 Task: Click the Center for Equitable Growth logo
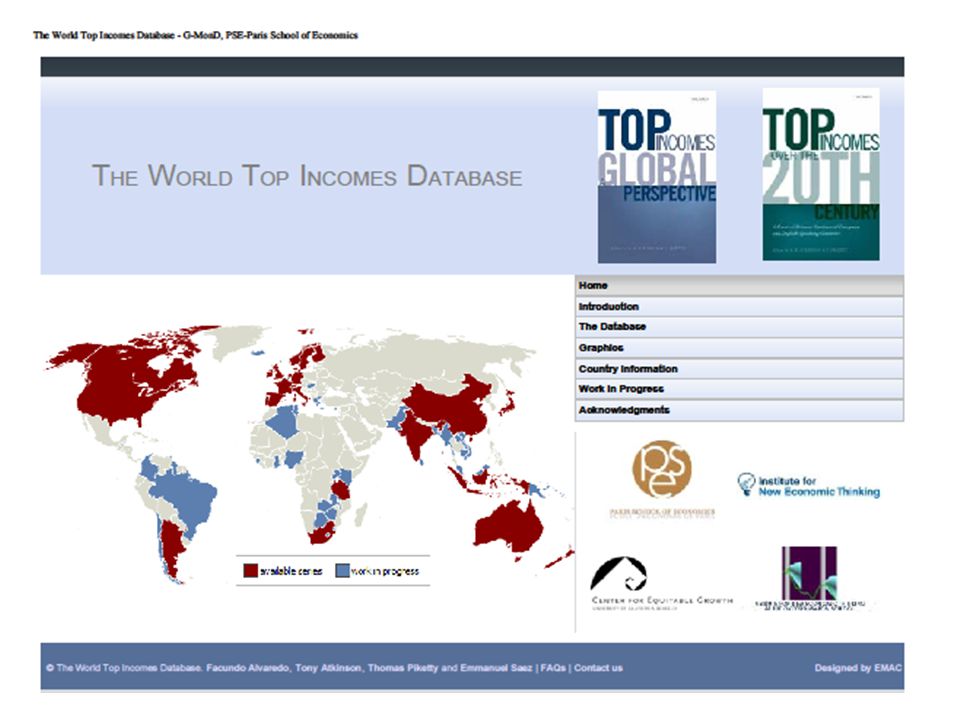[661, 583]
